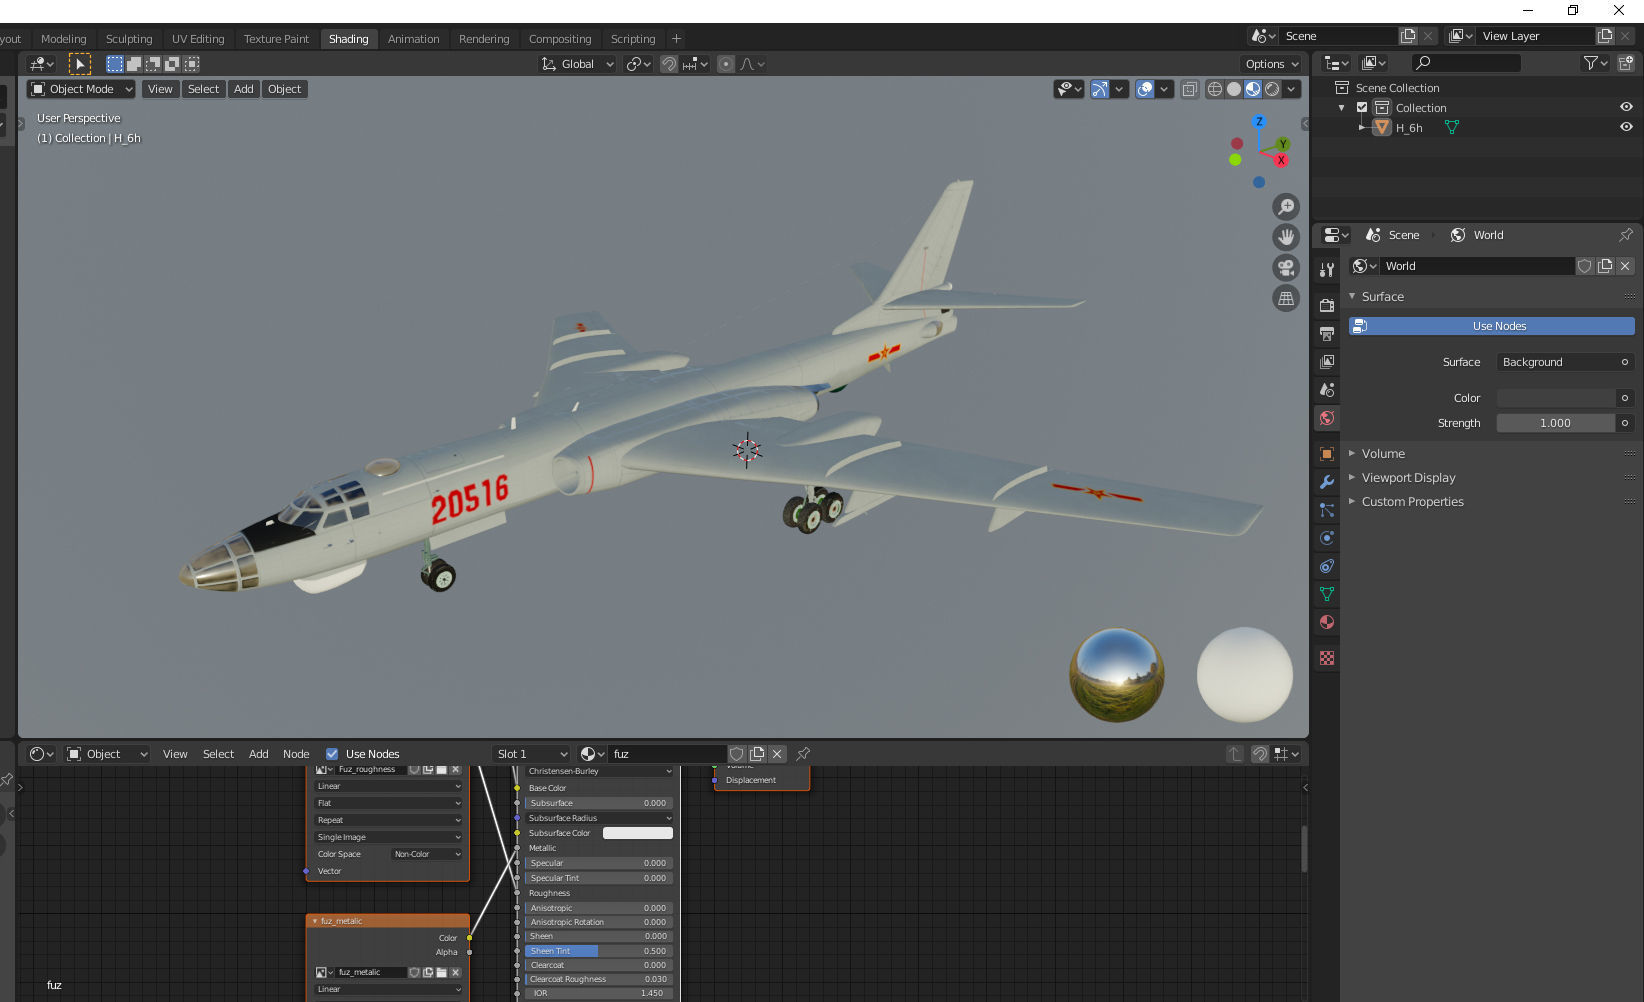Toggle viewport gizmos visibility
Screen dimensions: 1644x1002
pyautogui.click(x=1099, y=89)
